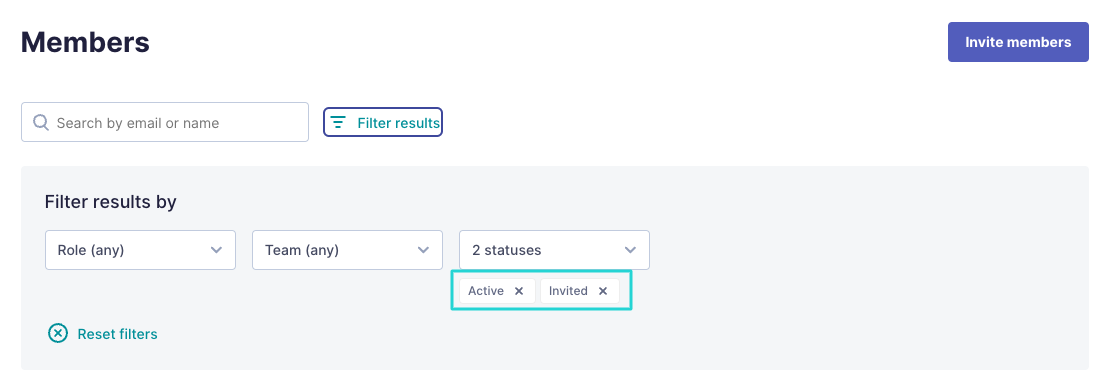Click the magnifying glass search icon
1108x383 pixels.
[x=42, y=123]
